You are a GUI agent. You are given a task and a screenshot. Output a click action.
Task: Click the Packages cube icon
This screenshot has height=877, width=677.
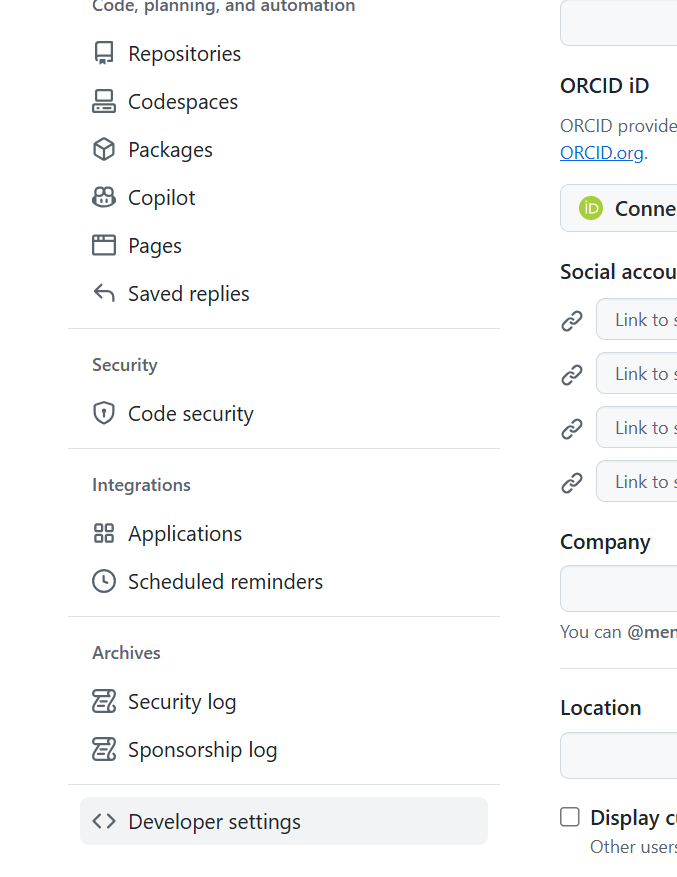pyautogui.click(x=104, y=150)
